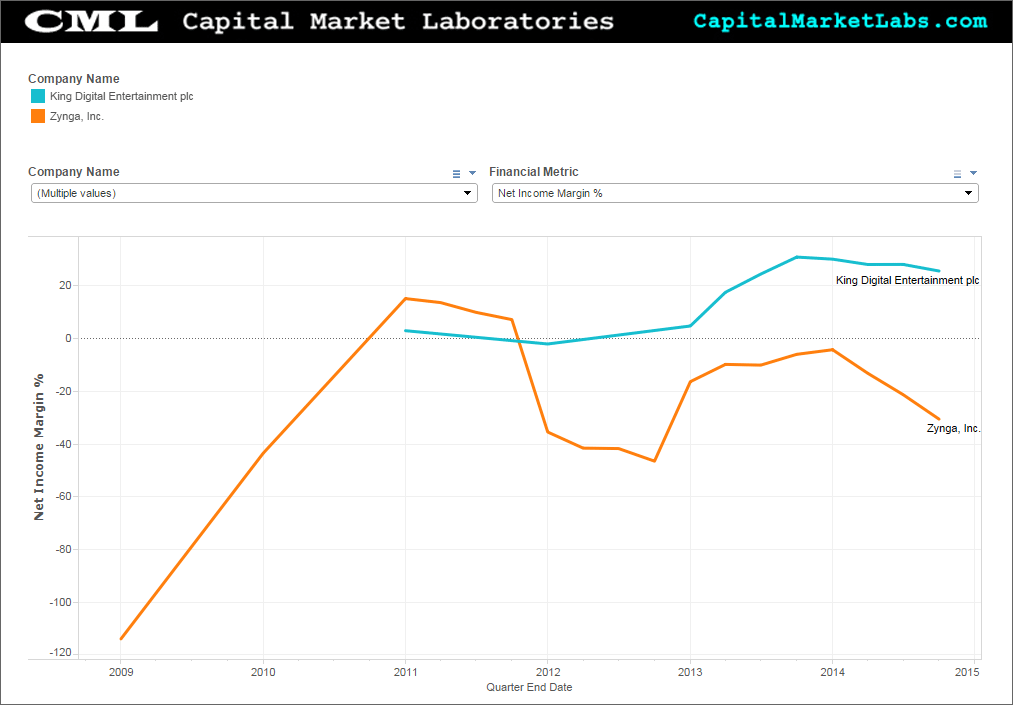
Task: Select Zynga, Inc. legend entry
Action: [x=77, y=116]
